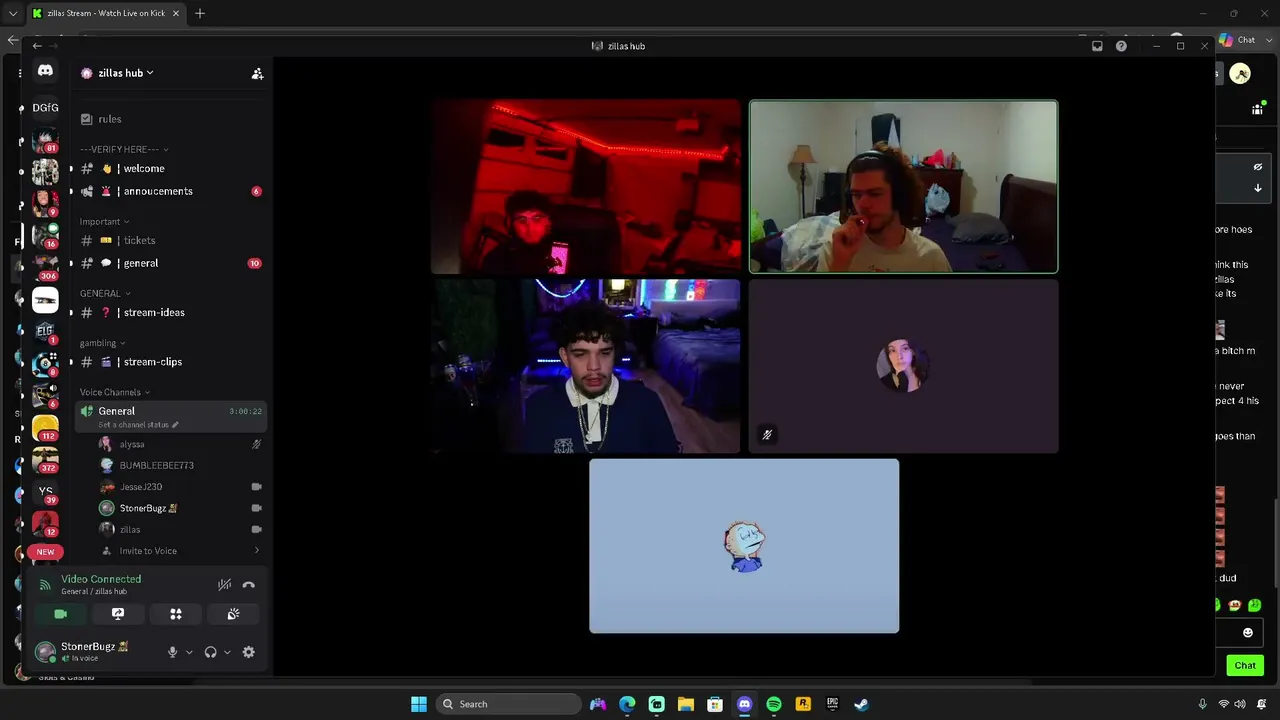
Task: Toggle noise suppression in voice panel
Action: 225,585
